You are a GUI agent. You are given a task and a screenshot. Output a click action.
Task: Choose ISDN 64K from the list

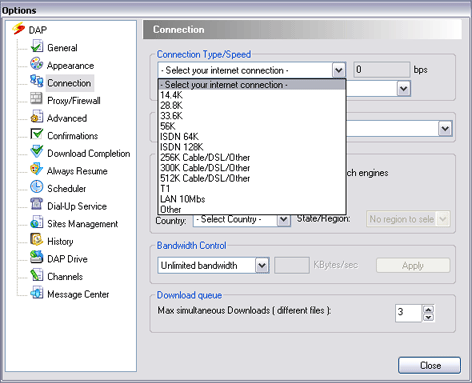(252, 136)
